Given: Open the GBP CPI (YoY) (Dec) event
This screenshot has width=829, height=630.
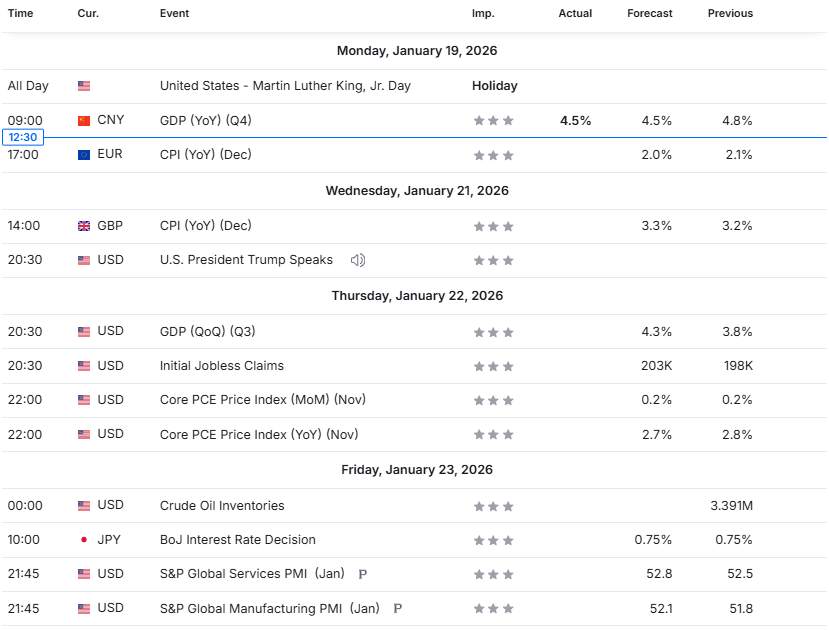Looking at the screenshot, I should (x=205, y=226).
